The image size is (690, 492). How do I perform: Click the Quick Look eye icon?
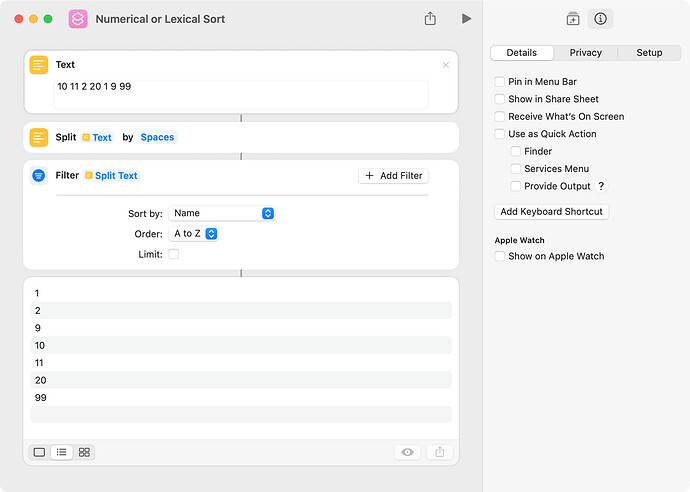pyautogui.click(x=407, y=452)
